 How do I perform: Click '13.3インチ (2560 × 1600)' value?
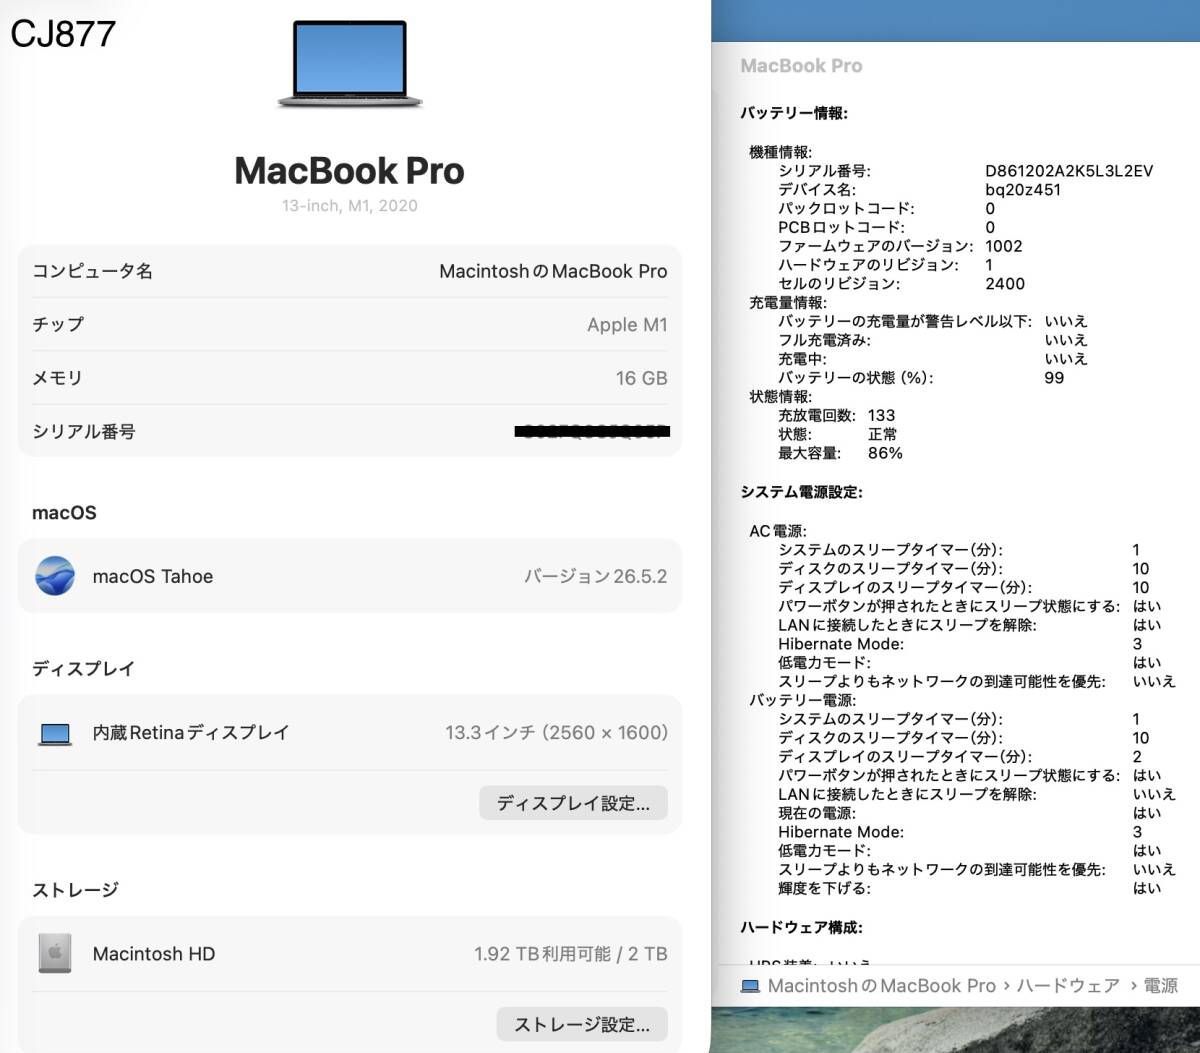coord(556,733)
